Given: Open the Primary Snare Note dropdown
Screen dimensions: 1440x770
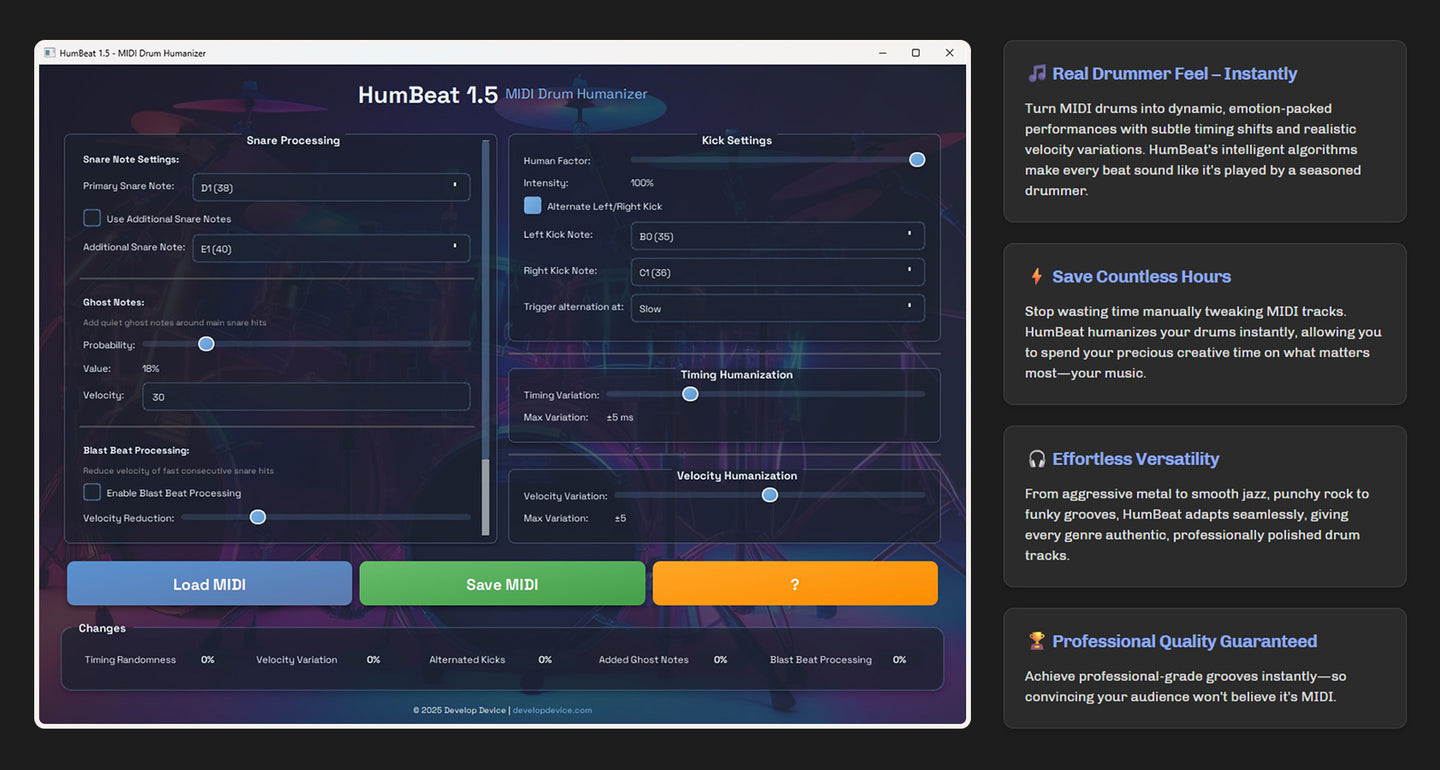Looking at the screenshot, I should point(331,187).
